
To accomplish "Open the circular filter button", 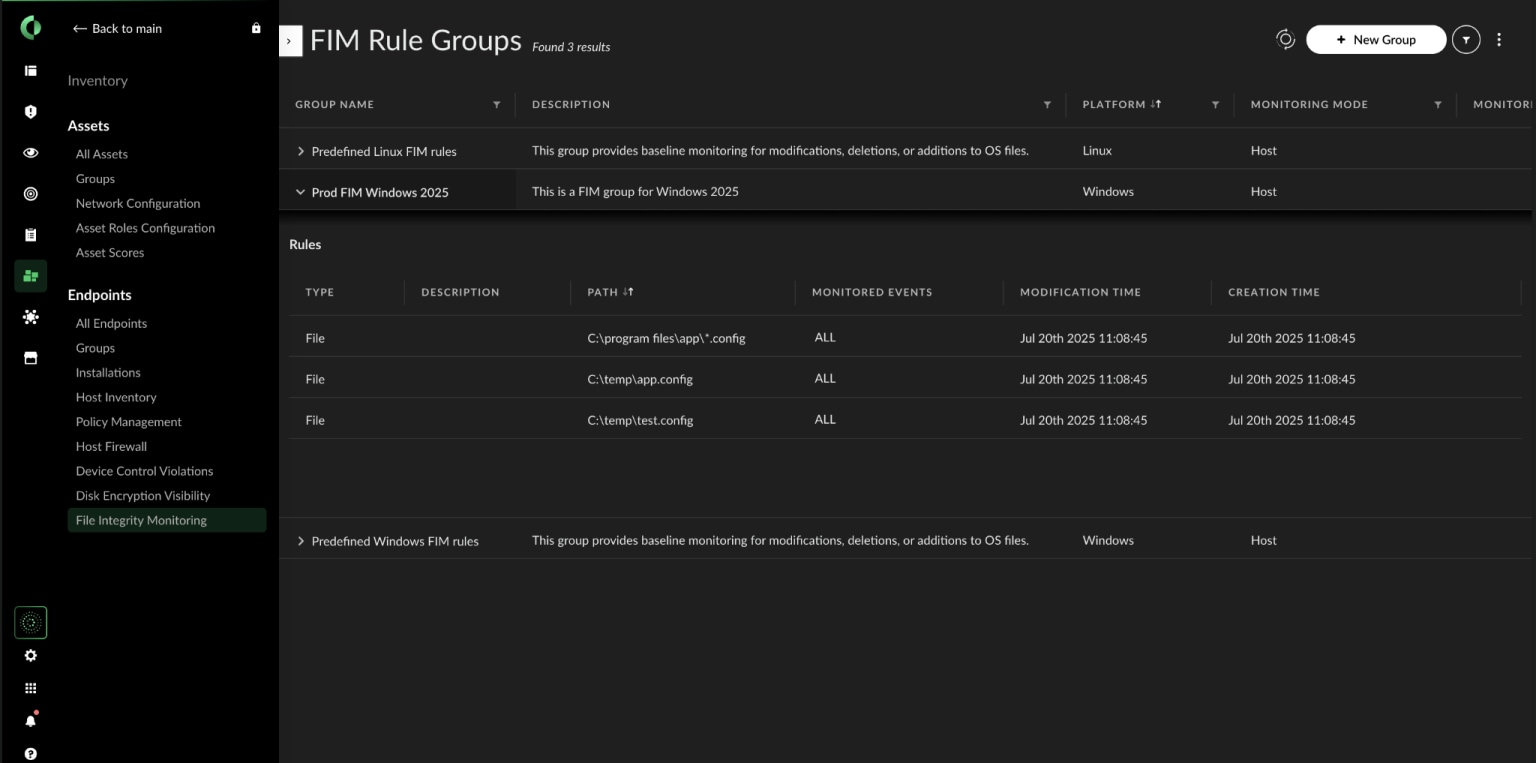I will 1465,40.
